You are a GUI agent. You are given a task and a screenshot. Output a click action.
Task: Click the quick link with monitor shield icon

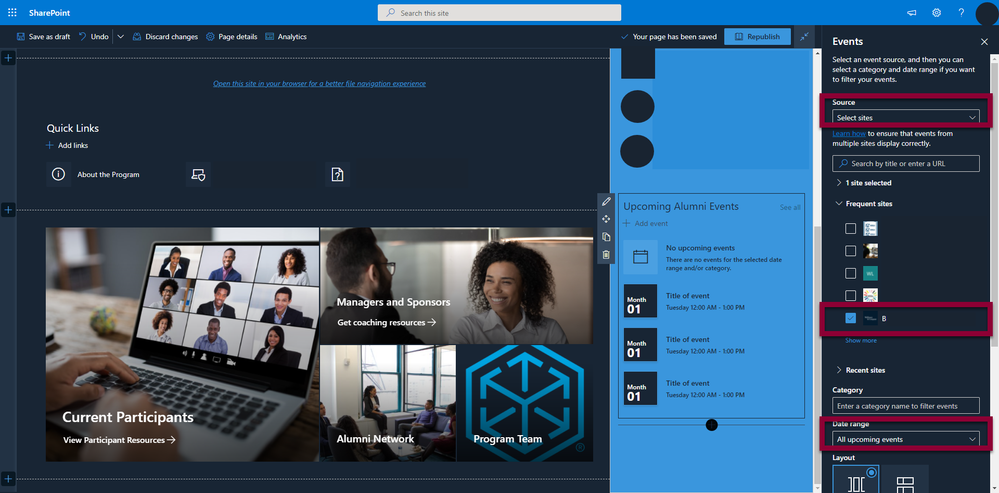(x=198, y=175)
